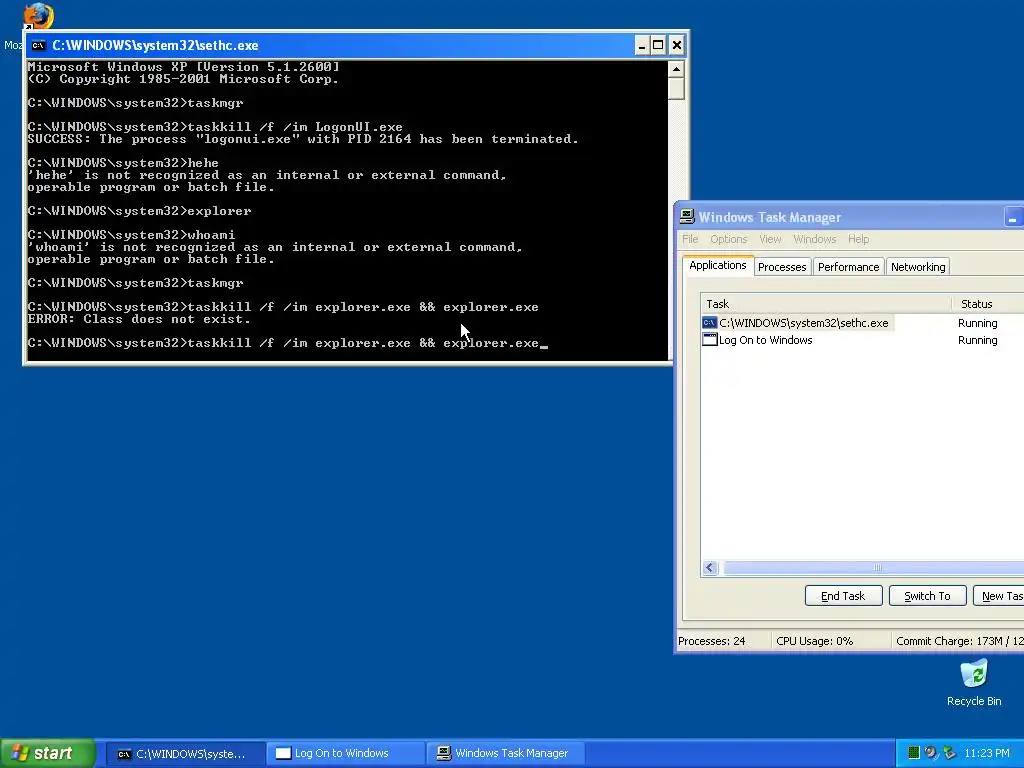Screen dimensions: 1024x768
Task: Sort by the Status column header
Action: (987, 304)
